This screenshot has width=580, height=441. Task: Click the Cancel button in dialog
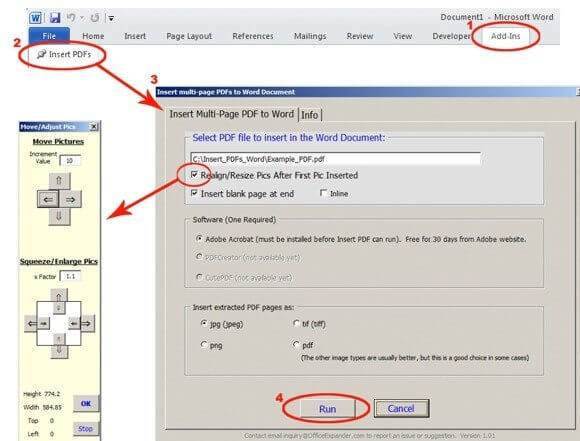pos(401,408)
